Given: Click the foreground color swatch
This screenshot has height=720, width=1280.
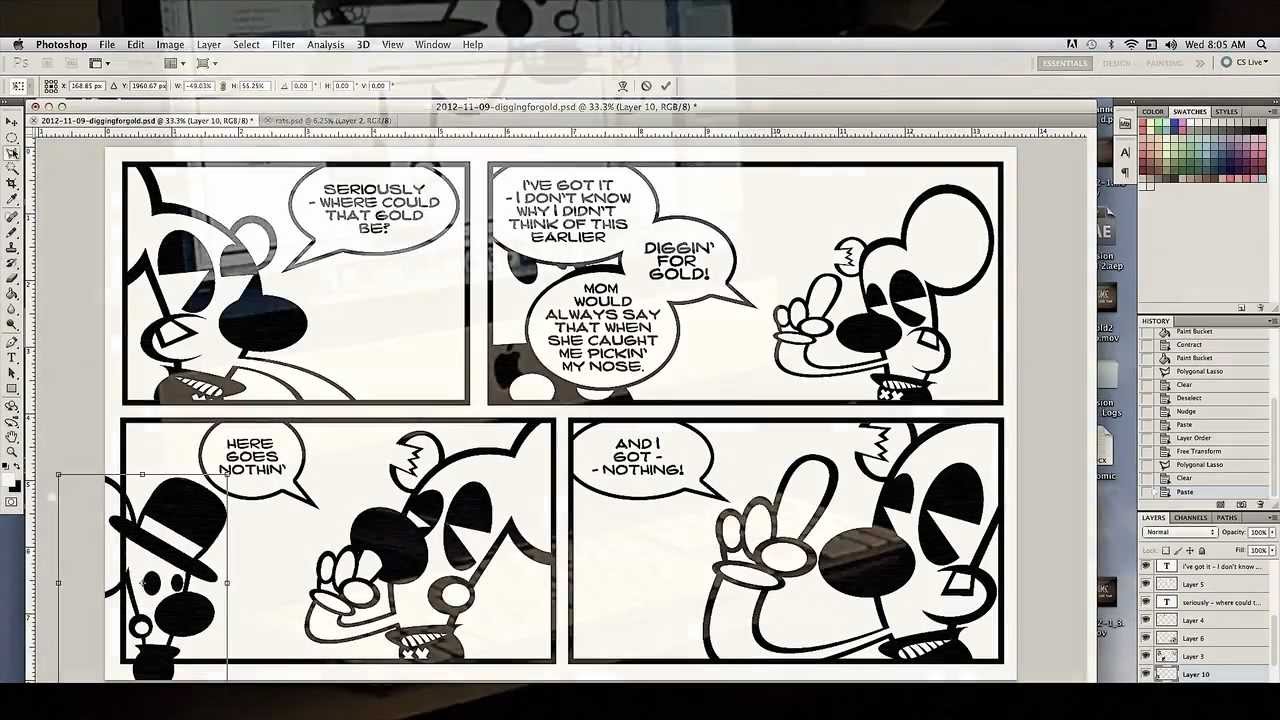Looking at the screenshot, I should tap(6, 479).
